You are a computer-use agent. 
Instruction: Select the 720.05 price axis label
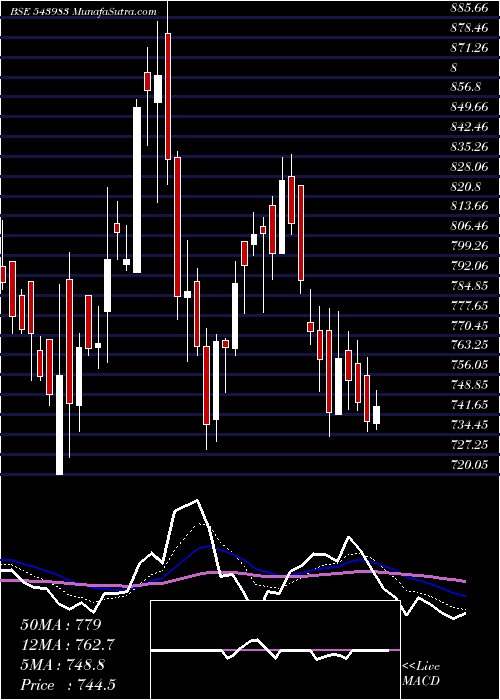[x=470, y=464]
